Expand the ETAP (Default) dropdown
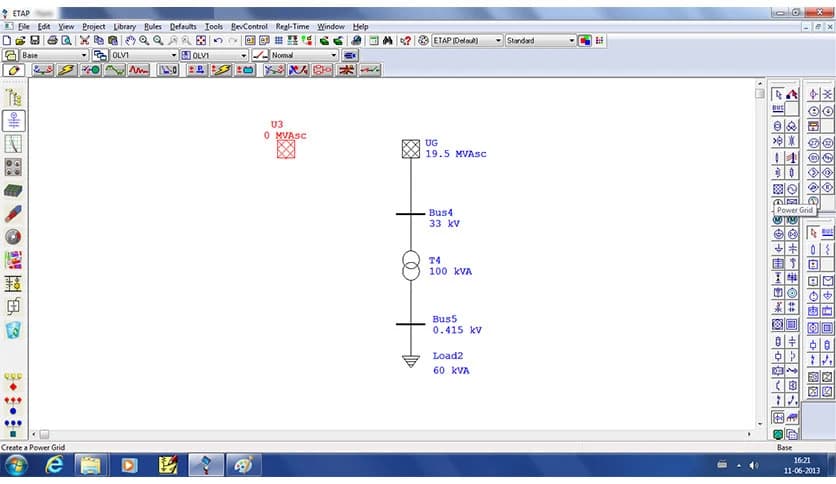Image resolution: width=836 pixels, height=484 pixels. [x=497, y=40]
